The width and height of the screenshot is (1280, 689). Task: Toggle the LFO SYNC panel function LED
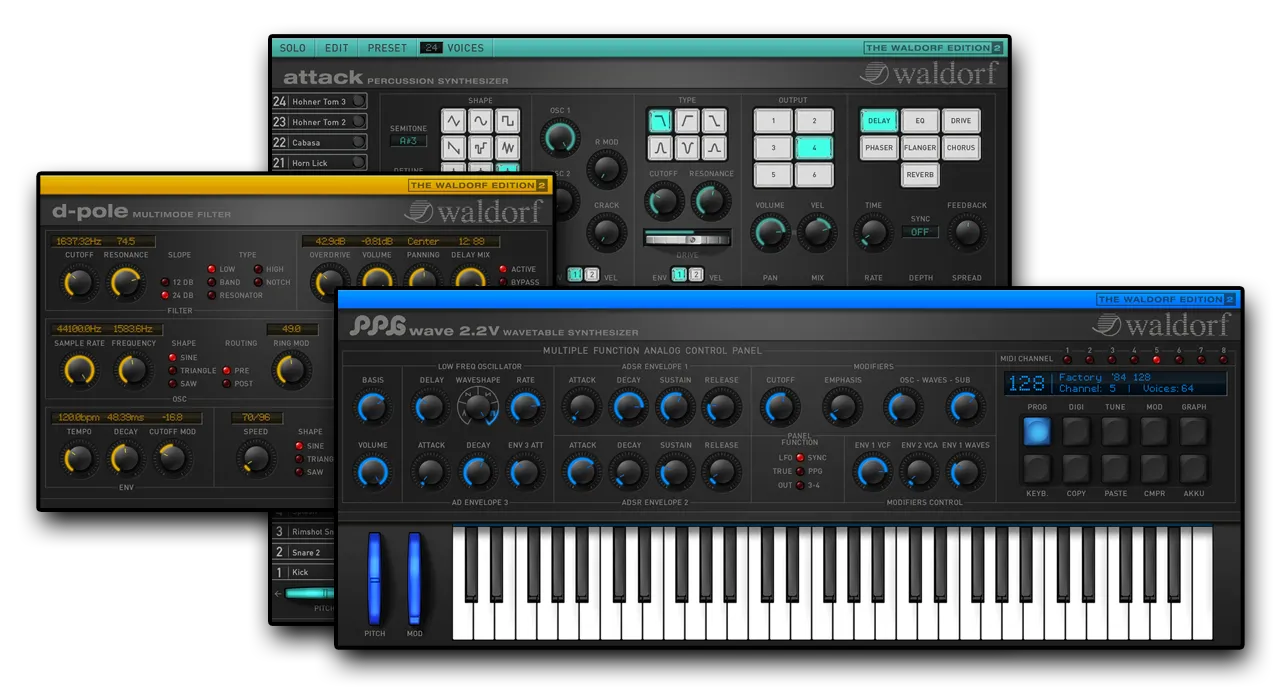800,457
